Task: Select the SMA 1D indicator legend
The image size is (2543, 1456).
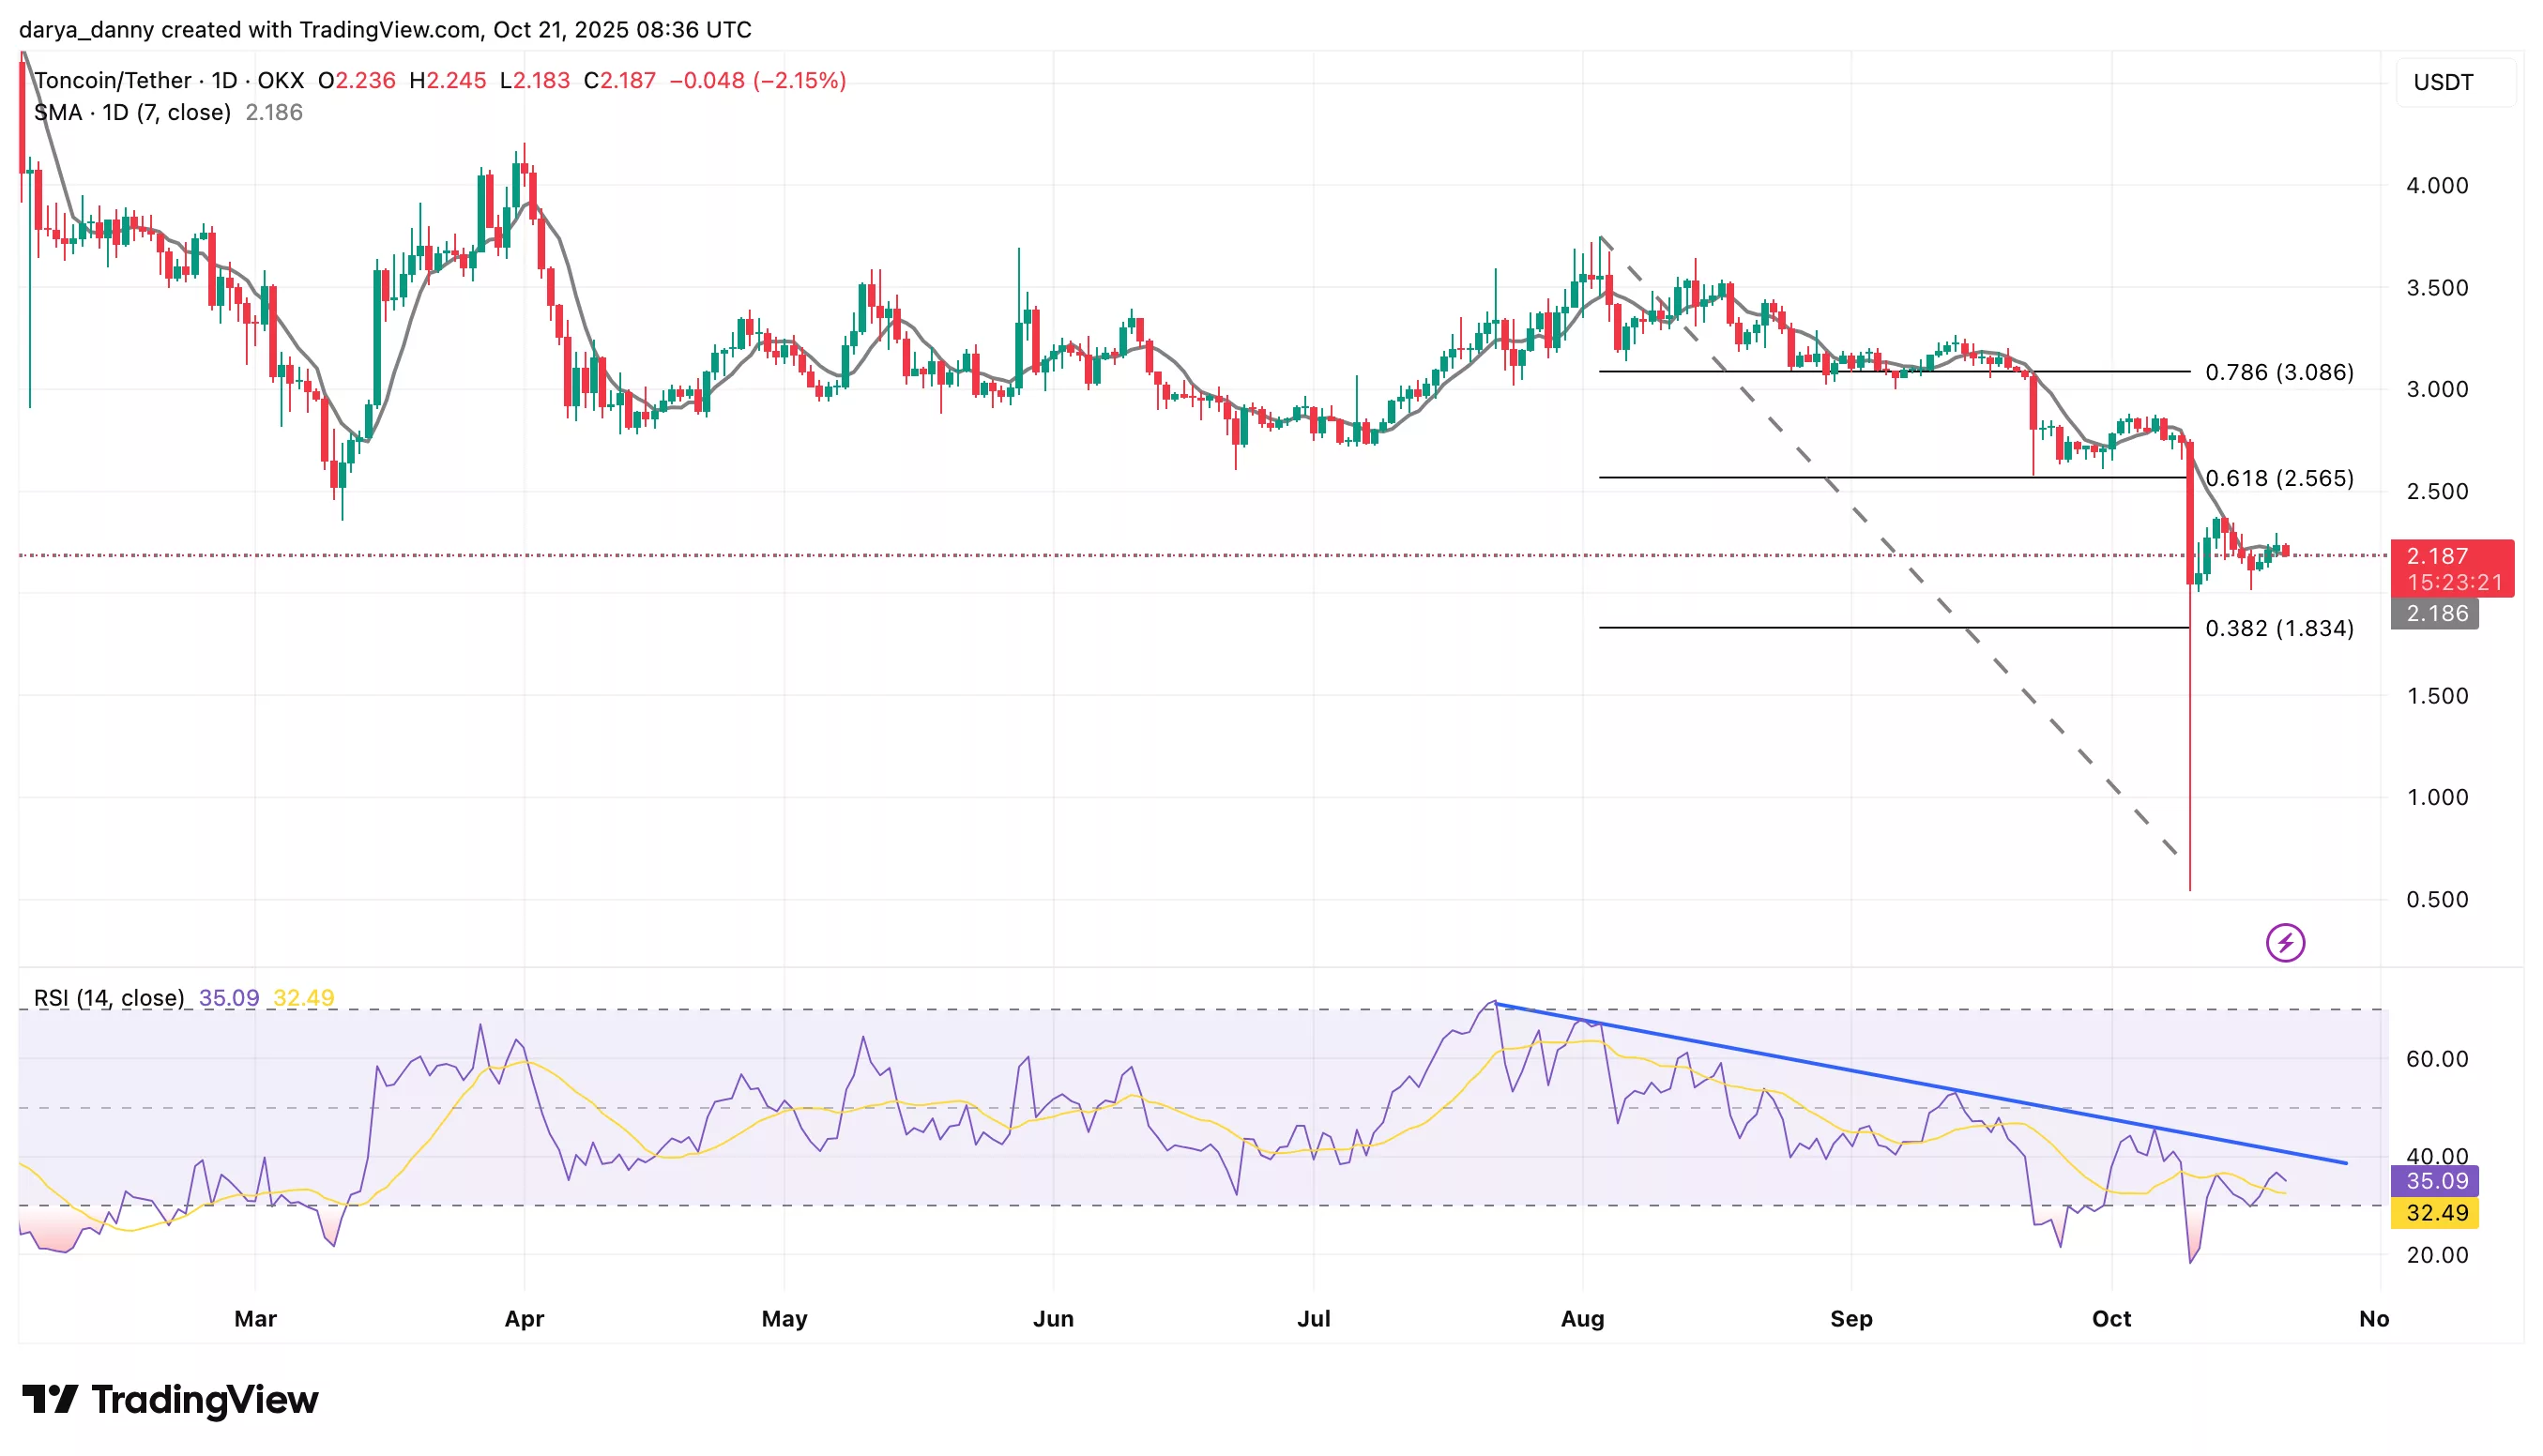Action: pos(132,112)
